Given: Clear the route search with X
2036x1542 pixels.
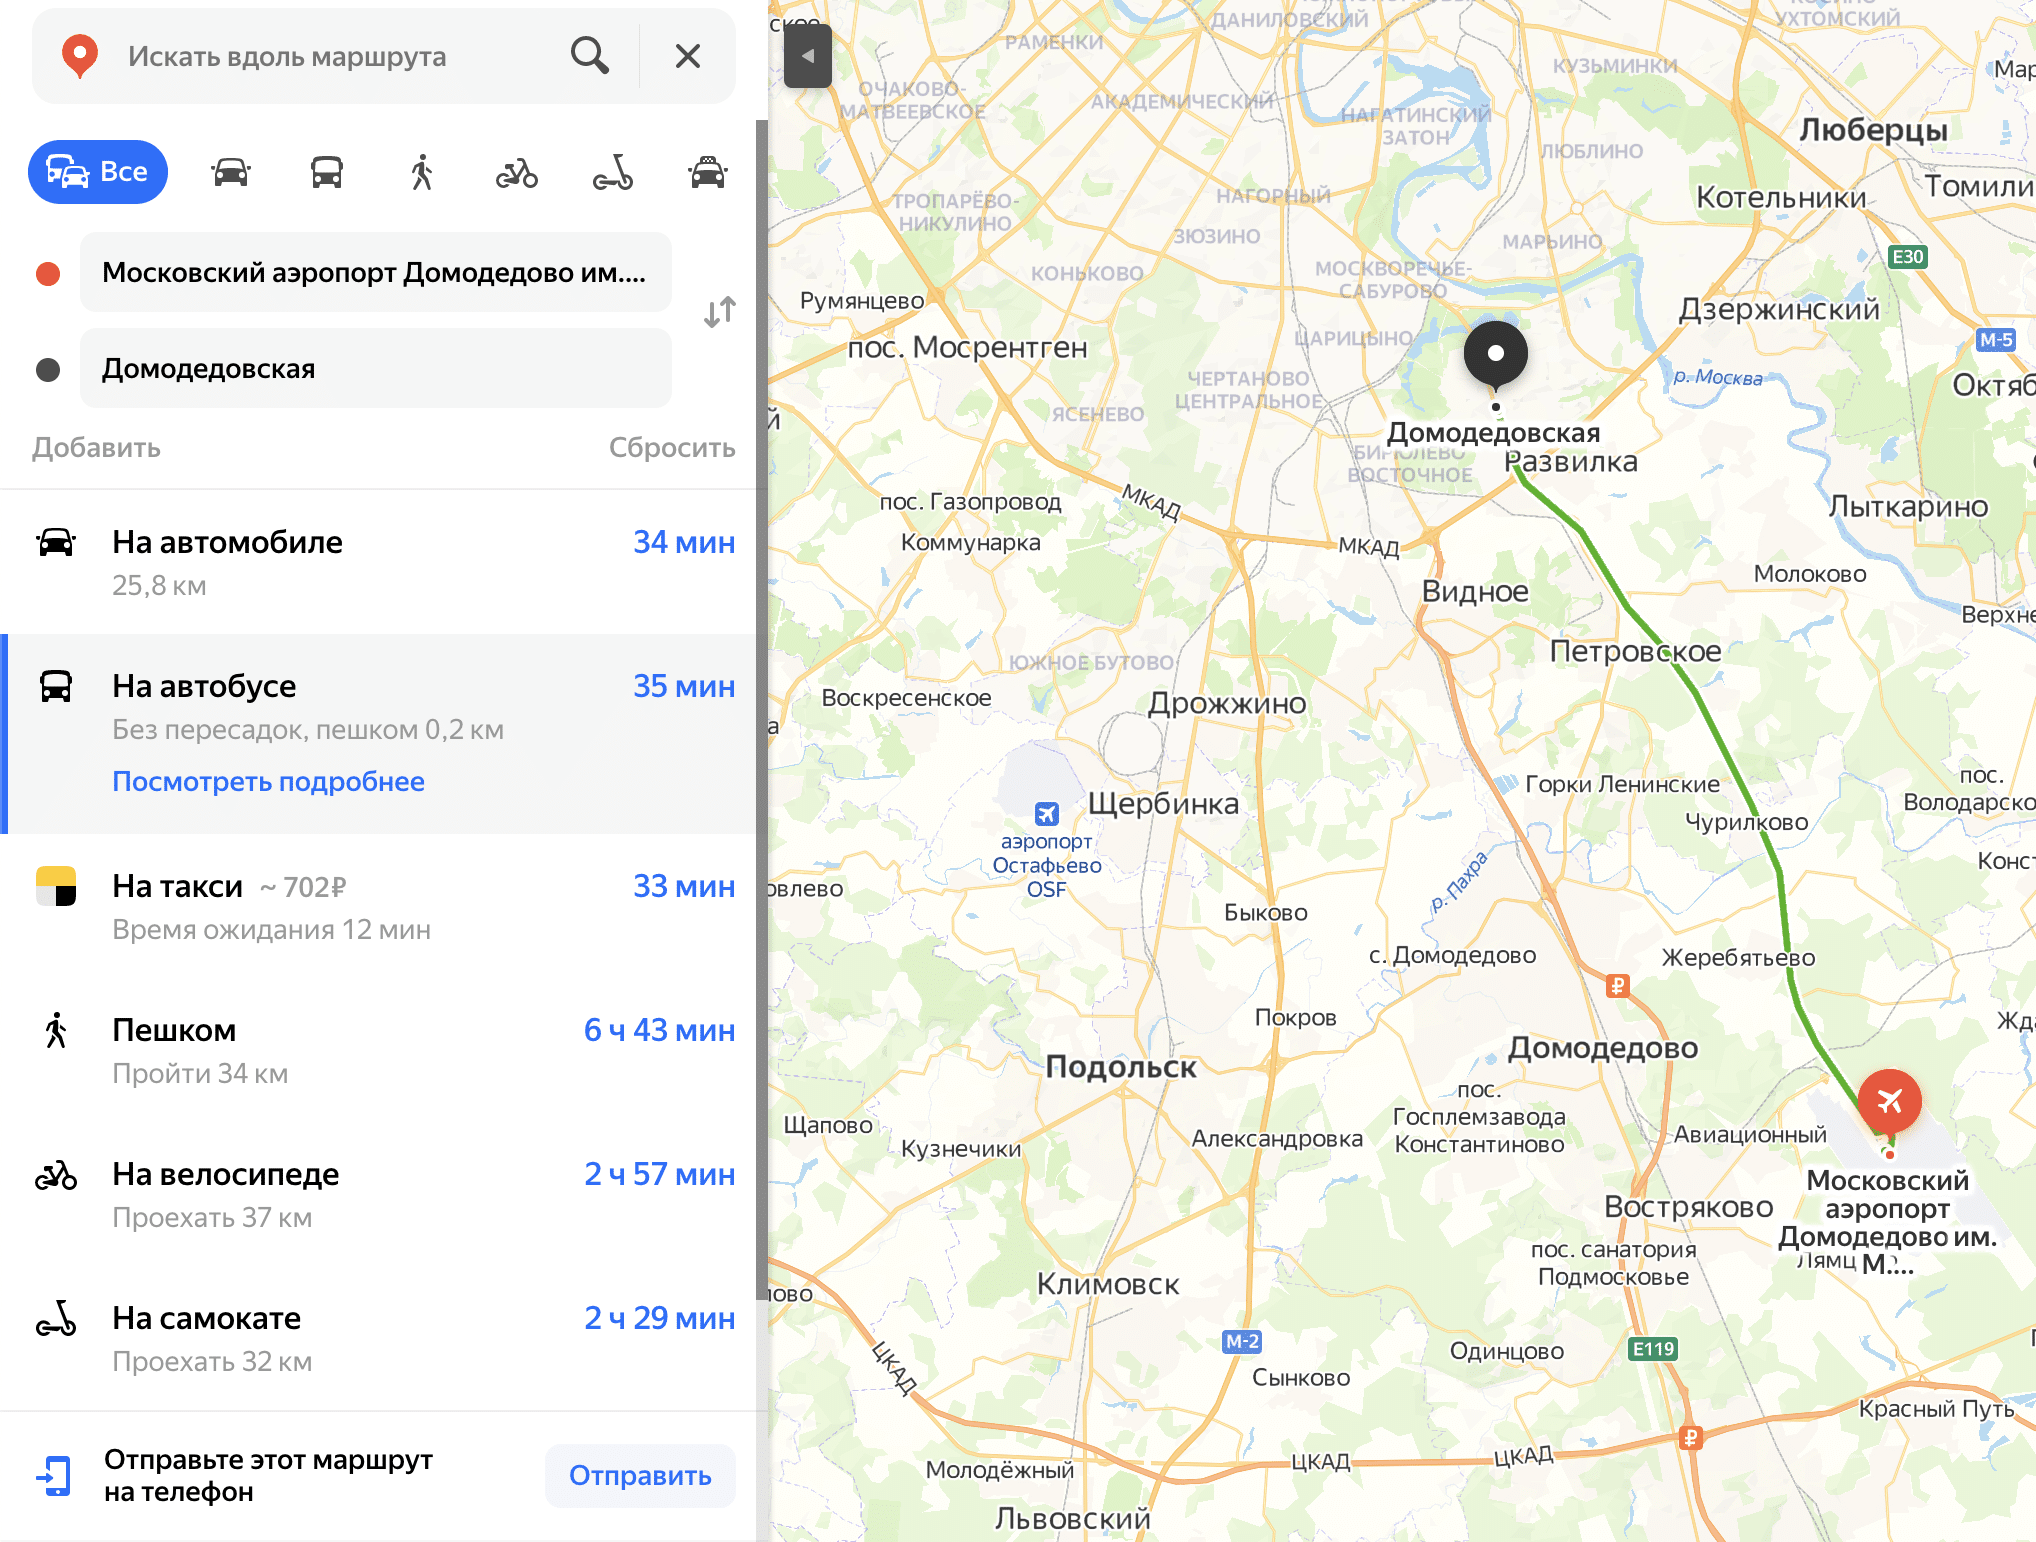Looking at the screenshot, I should (688, 56).
